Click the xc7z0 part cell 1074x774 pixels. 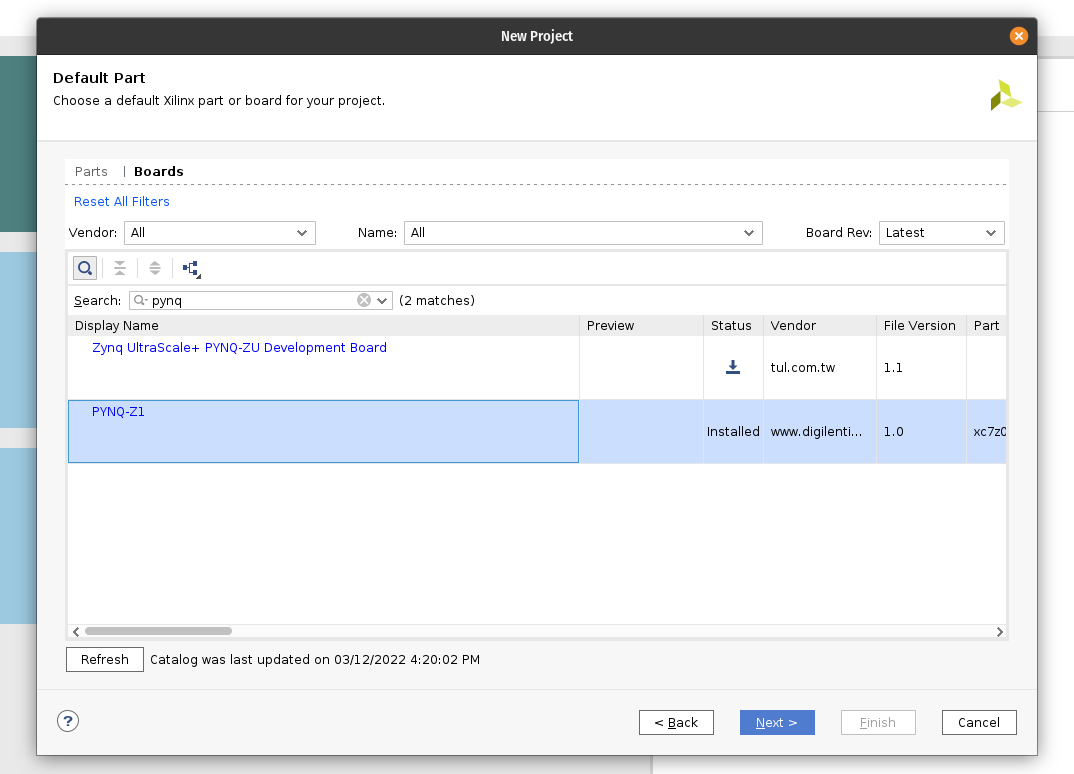tap(986, 432)
